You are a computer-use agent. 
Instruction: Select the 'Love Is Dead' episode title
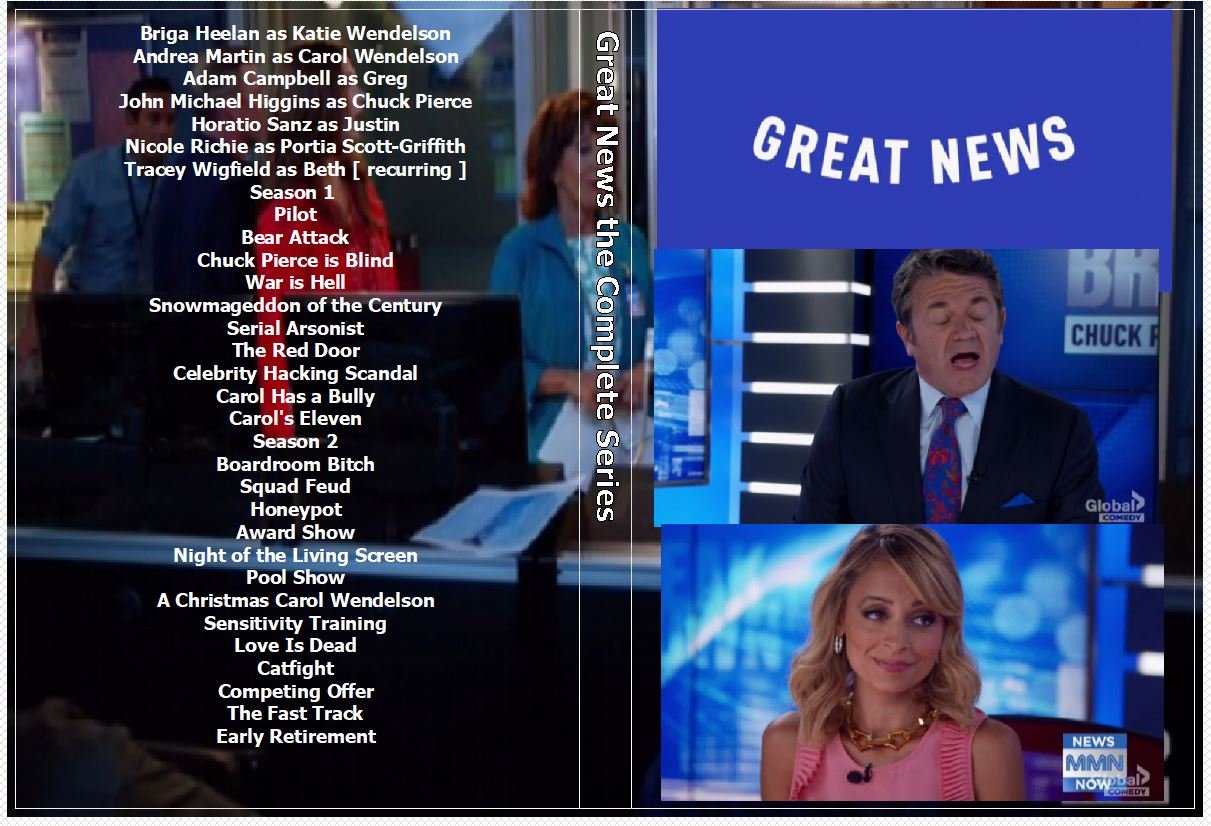[x=295, y=646]
